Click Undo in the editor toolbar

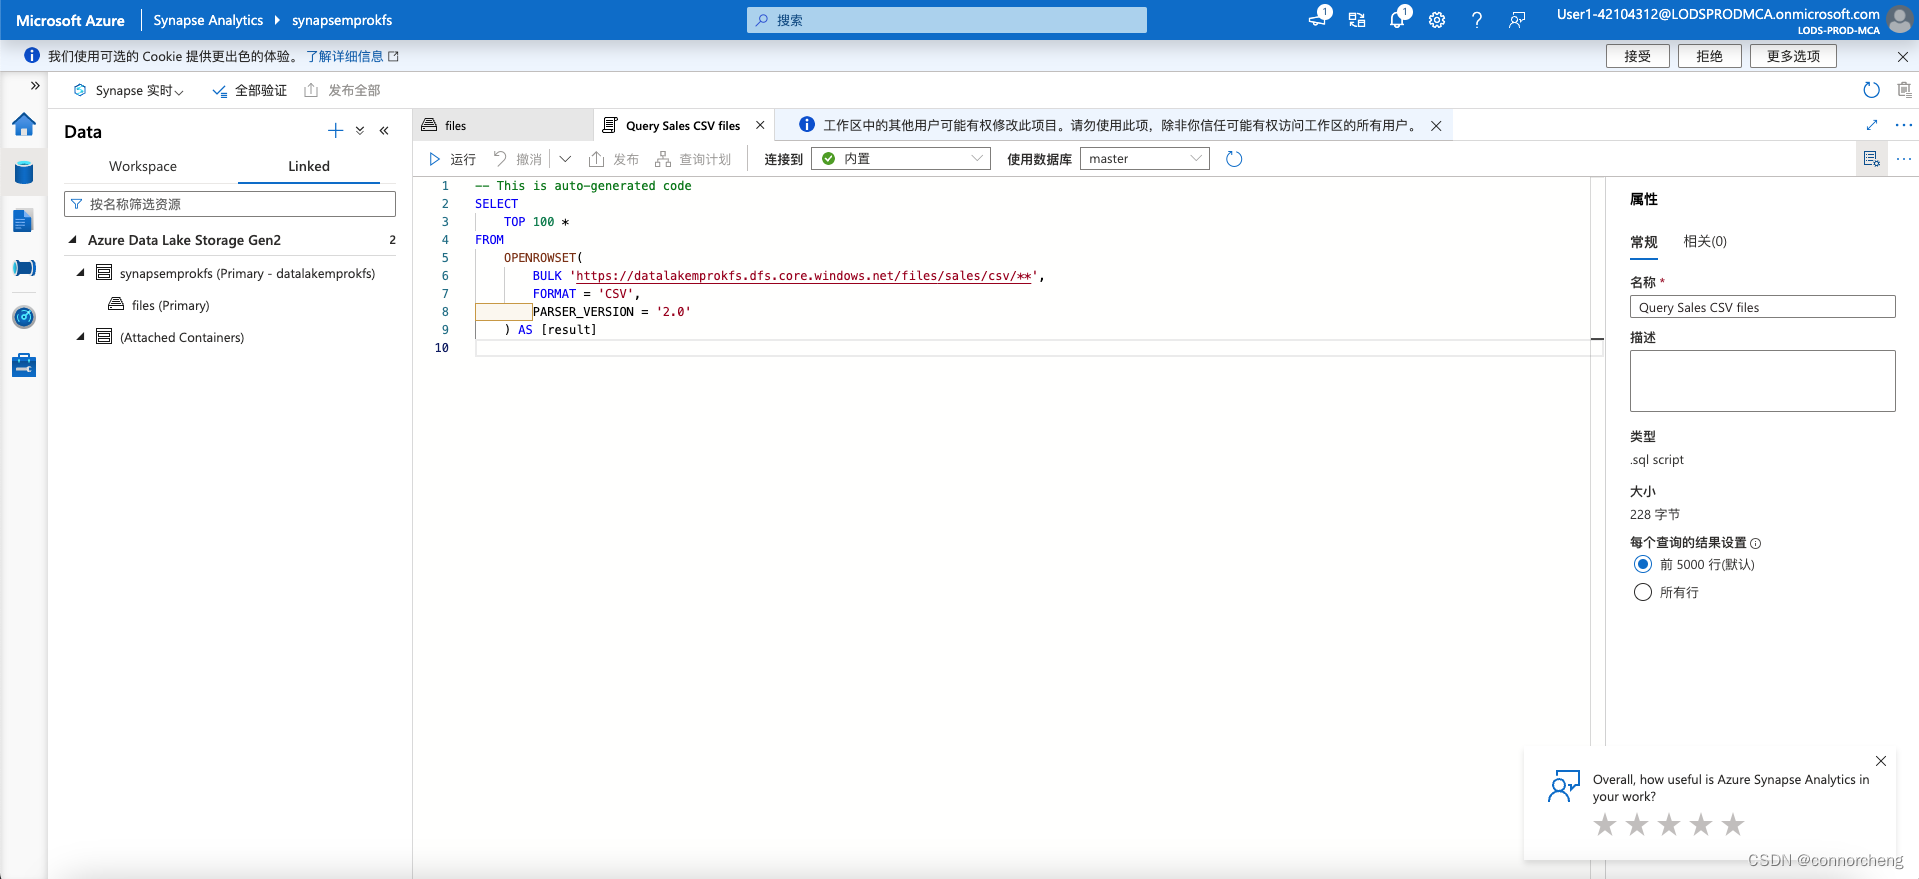pyautogui.click(x=518, y=159)
